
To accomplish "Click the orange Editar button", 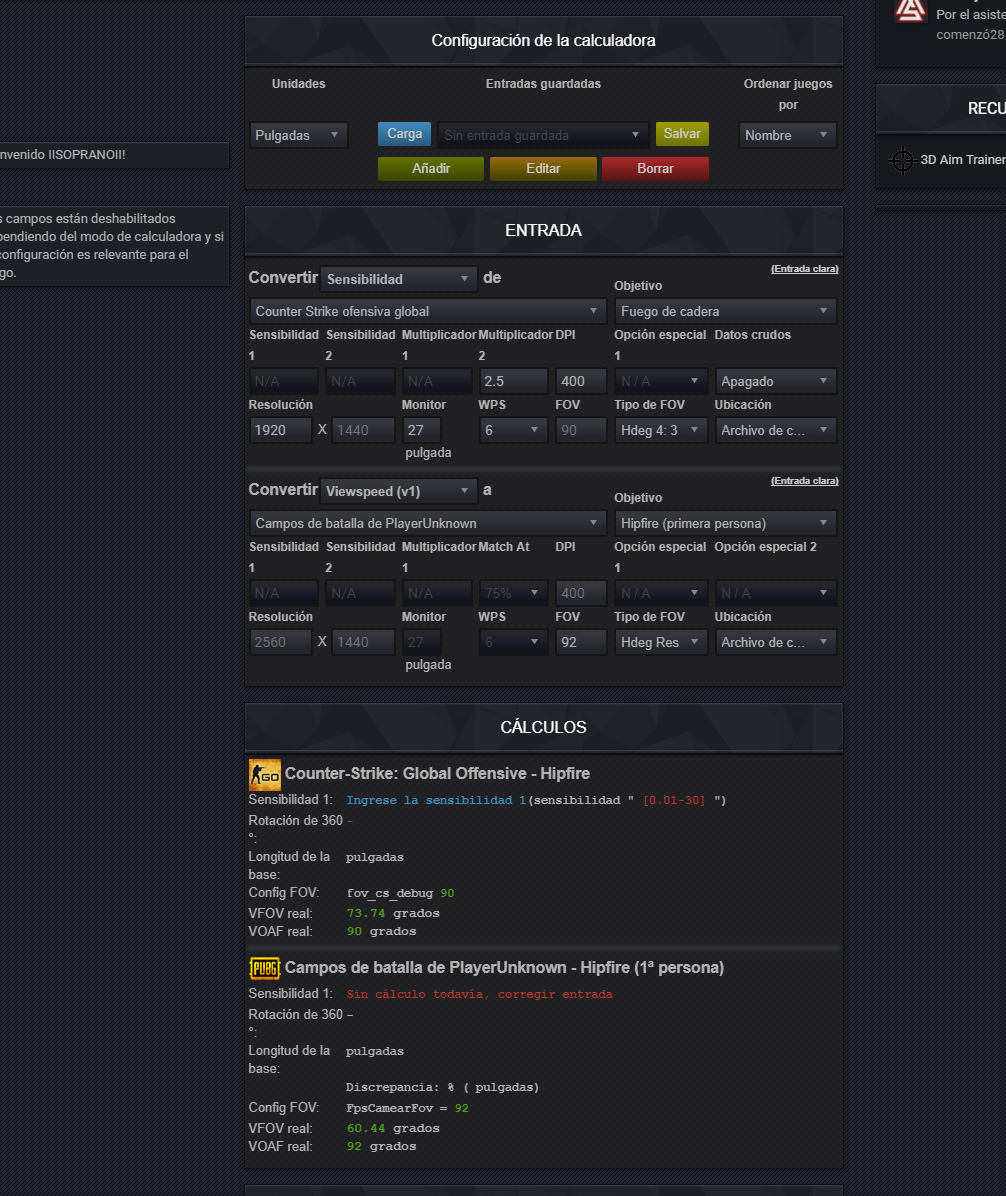I will pos(543,169).
